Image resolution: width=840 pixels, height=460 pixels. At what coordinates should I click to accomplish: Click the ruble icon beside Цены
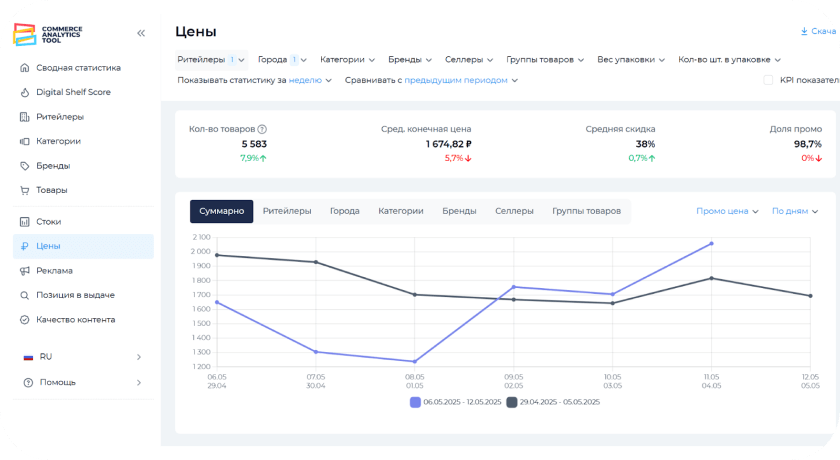tap(25, 246)
